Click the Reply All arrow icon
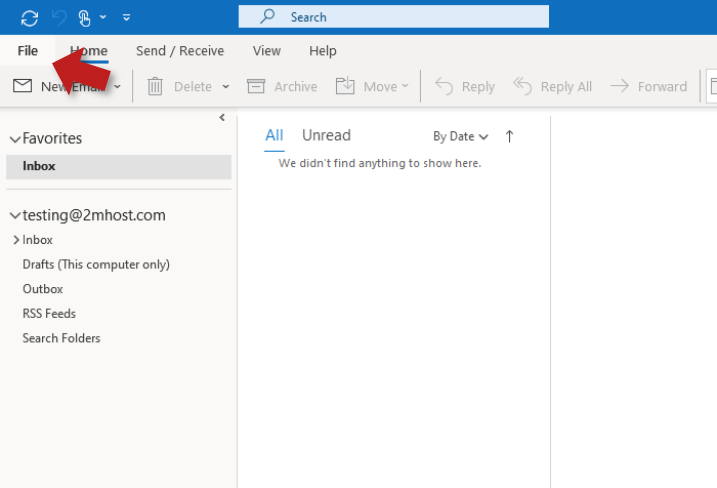This screenshot has width=717, height=488. pos(523,87)
